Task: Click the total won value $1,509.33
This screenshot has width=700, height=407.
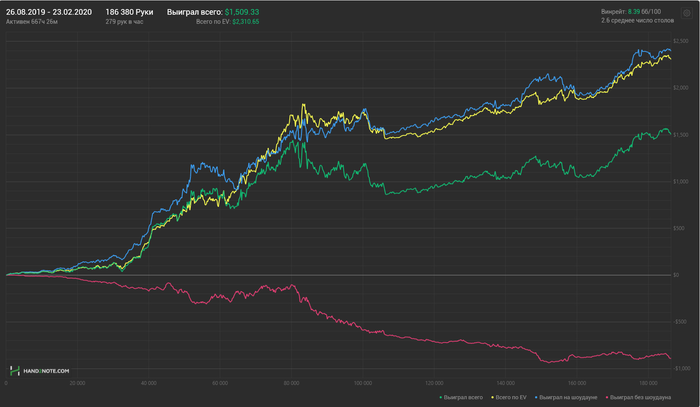Action: [x=242, y=12]
